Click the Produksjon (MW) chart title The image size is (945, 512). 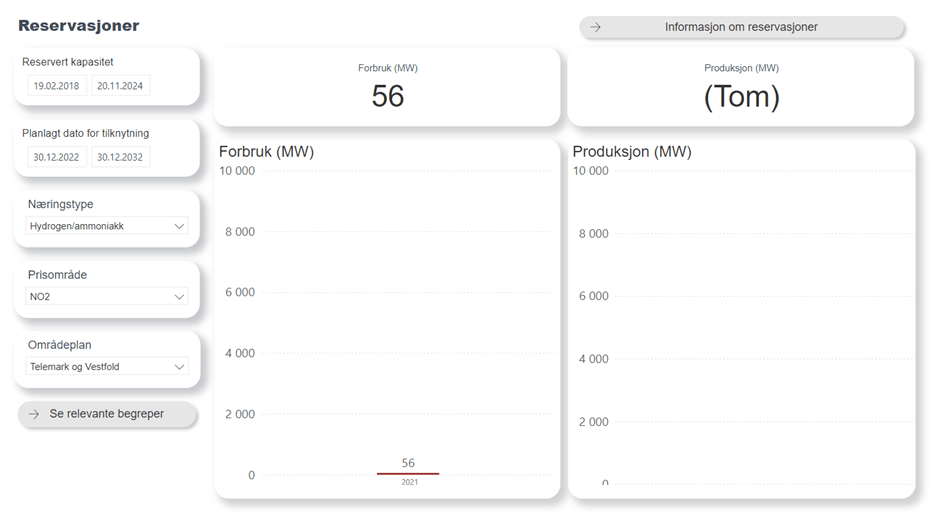632,152
